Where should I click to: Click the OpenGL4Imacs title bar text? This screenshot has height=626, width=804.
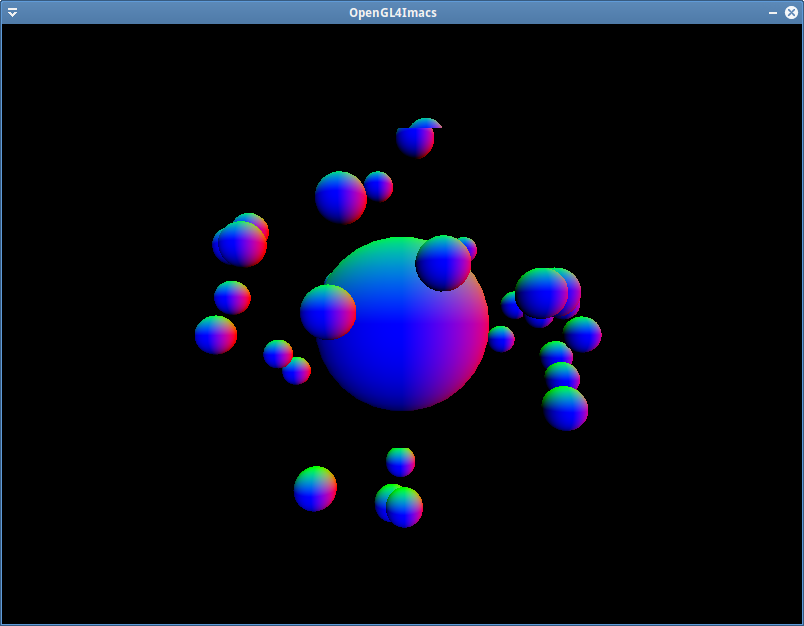coord(393,13)
